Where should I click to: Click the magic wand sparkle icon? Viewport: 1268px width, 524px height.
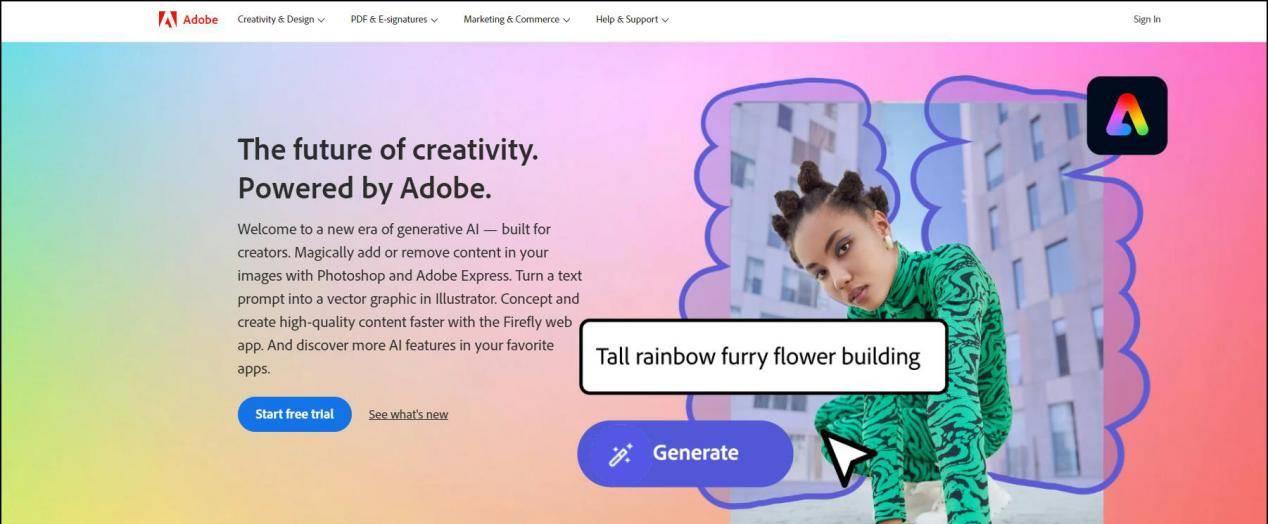click(621, 455)
